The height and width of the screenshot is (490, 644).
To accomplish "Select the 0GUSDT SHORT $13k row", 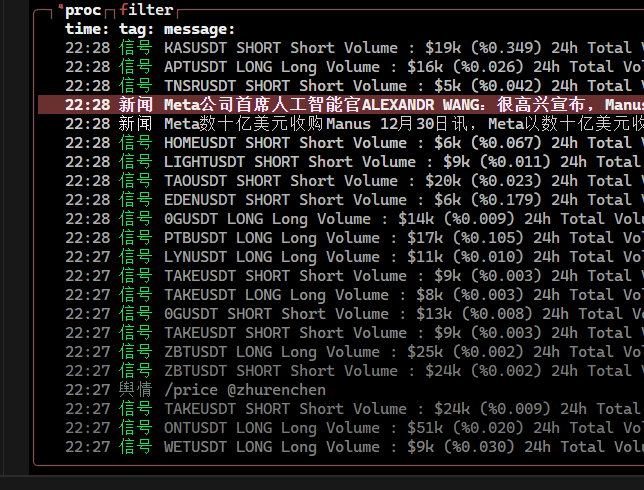I will pyautogui.click(x=341, y=314).
